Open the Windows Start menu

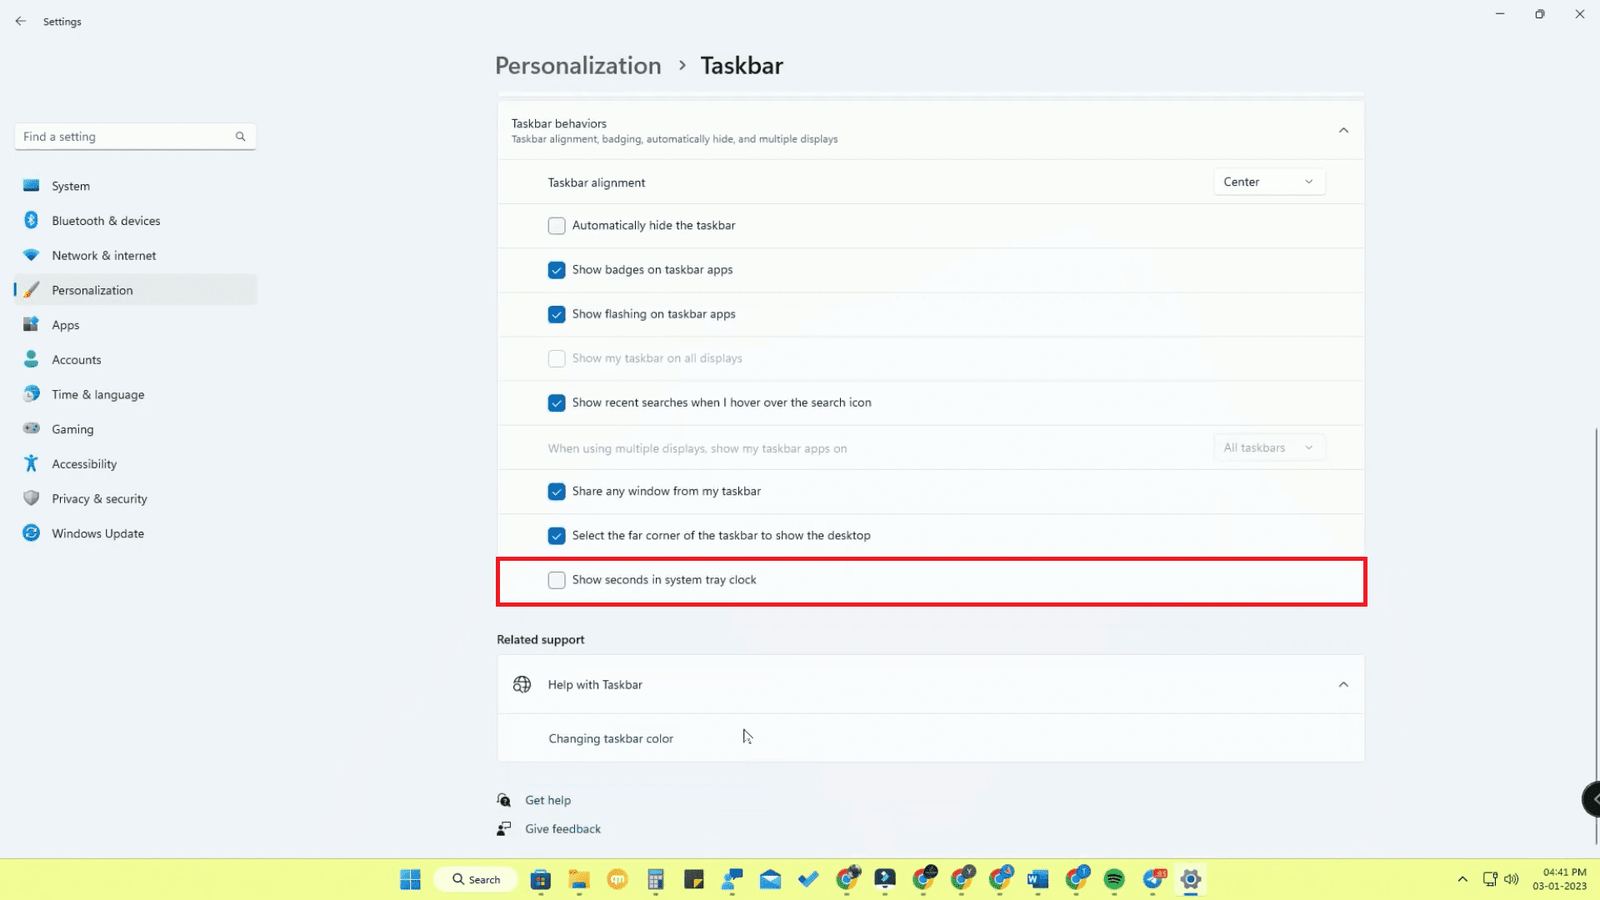coord(410,880)
